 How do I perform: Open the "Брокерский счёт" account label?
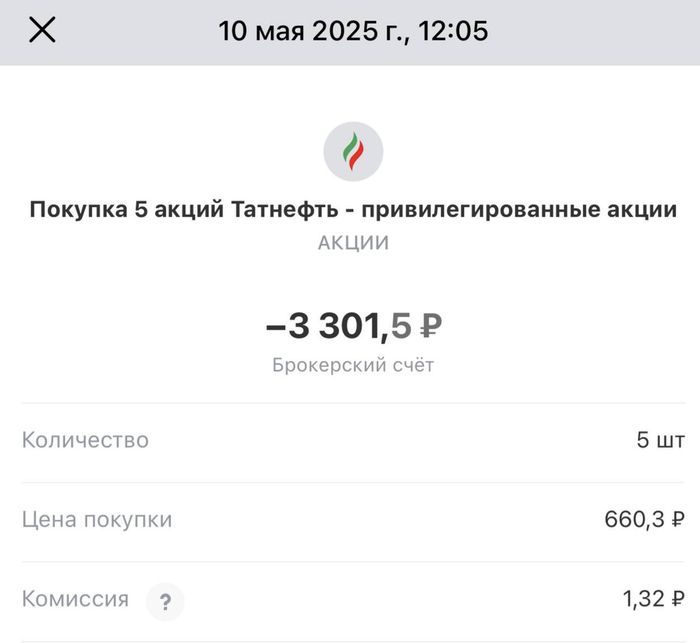click(353, 366)
